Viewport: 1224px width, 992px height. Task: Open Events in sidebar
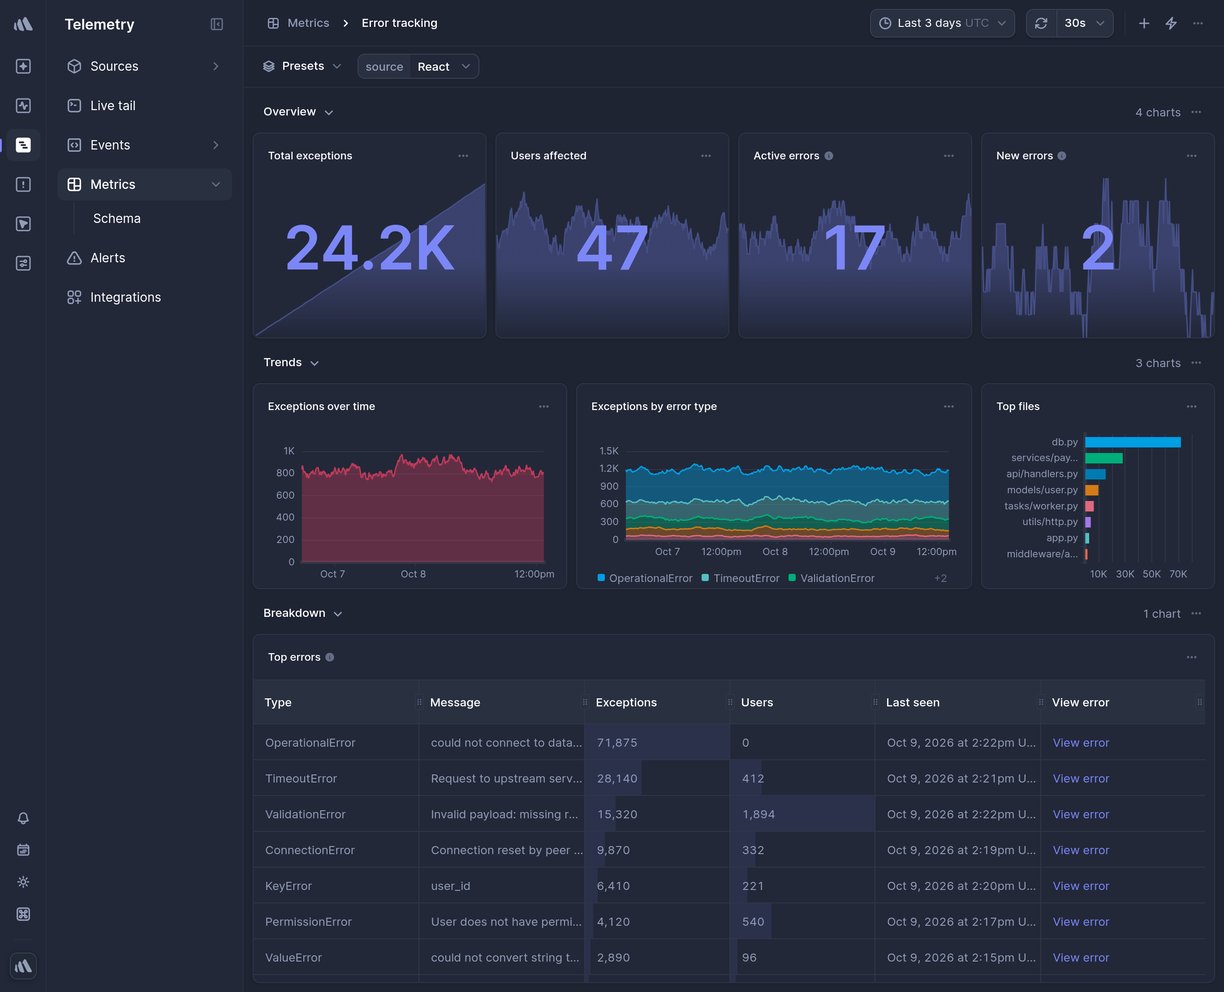[x=144, y=145]
